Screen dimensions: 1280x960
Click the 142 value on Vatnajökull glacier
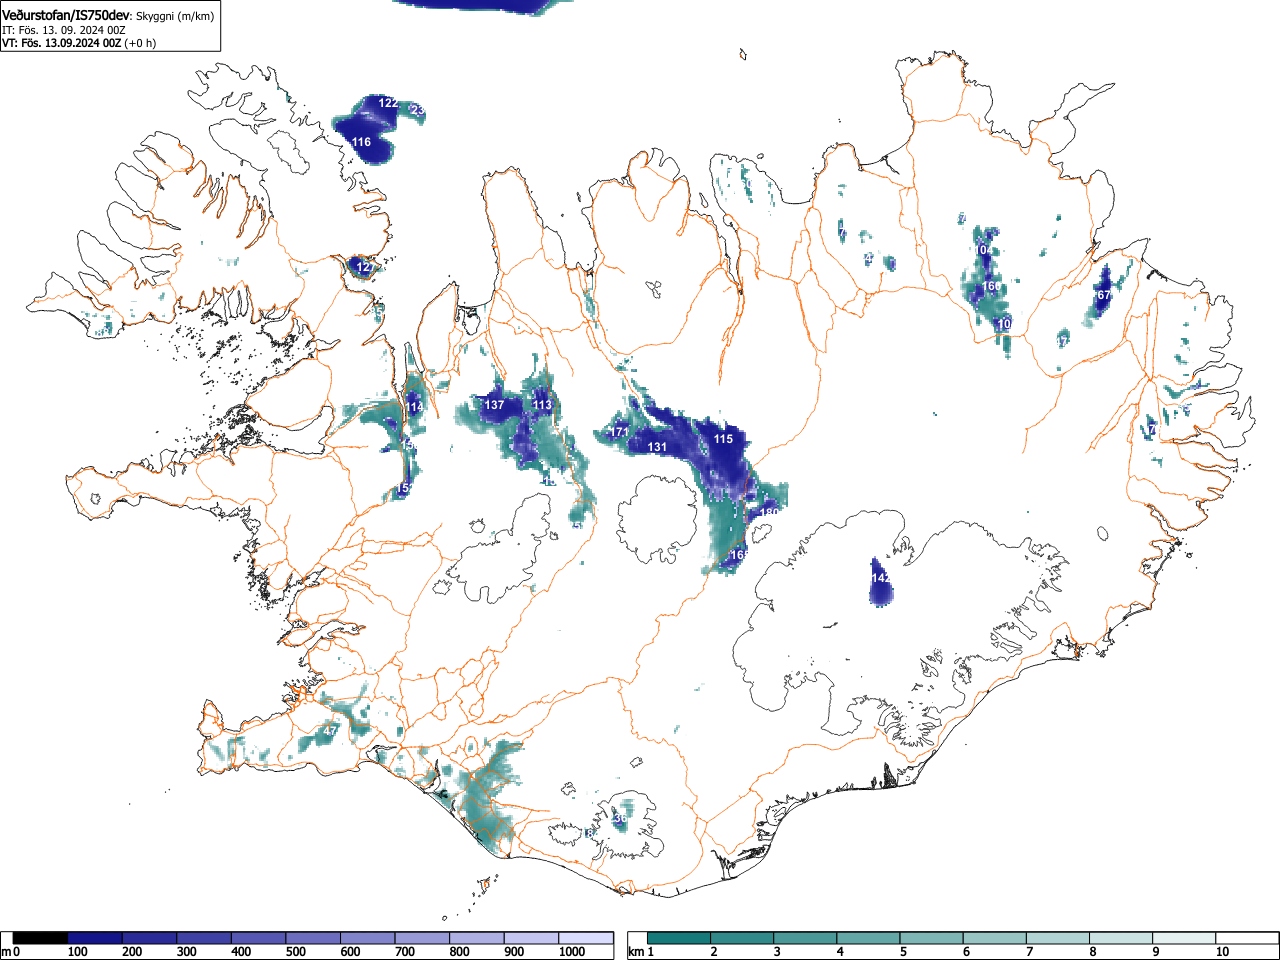pyautogui.click(x=880, y=578)
